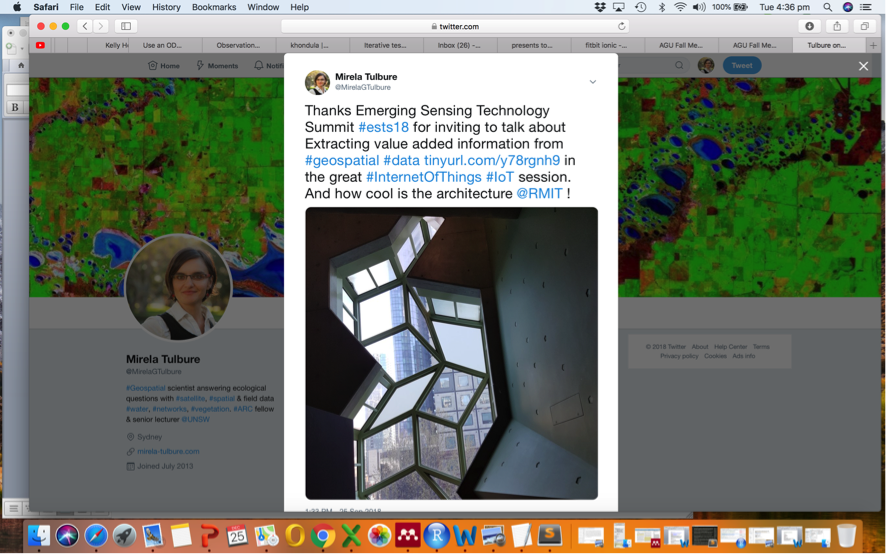Open the Safari downloads icon
The height and width of the screenshot is (554, 886).
click(809, 26)
